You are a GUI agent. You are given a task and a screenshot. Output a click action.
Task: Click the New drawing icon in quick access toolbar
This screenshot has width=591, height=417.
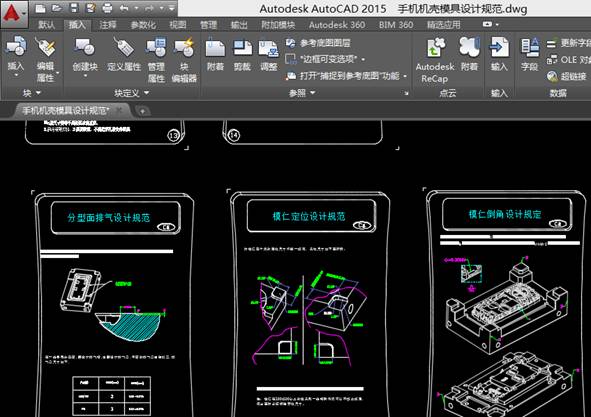tap(40, 8)
